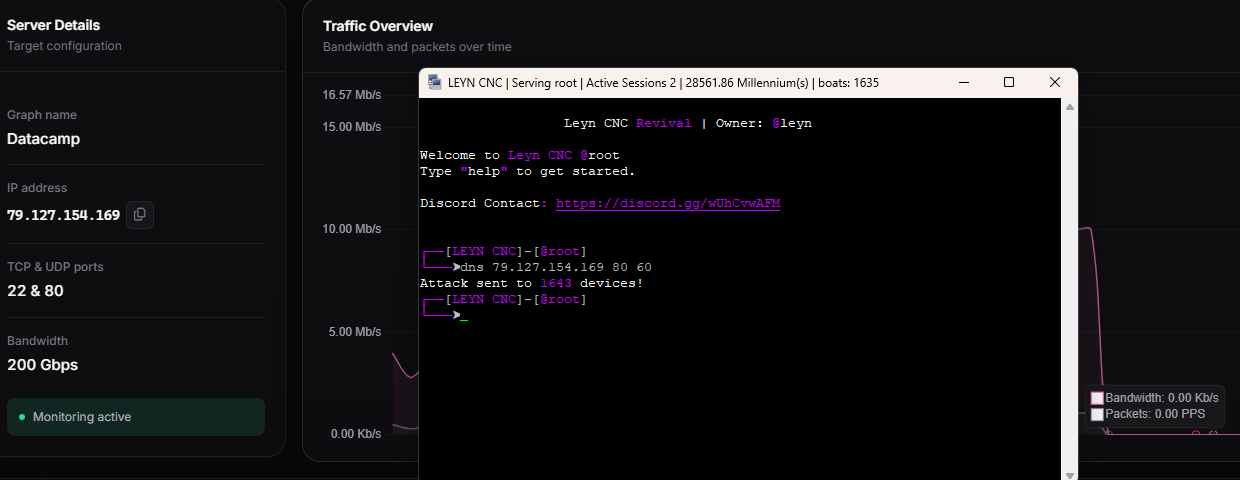Toggle the Bandwidth legend swatch

(x=1097, y=398)
